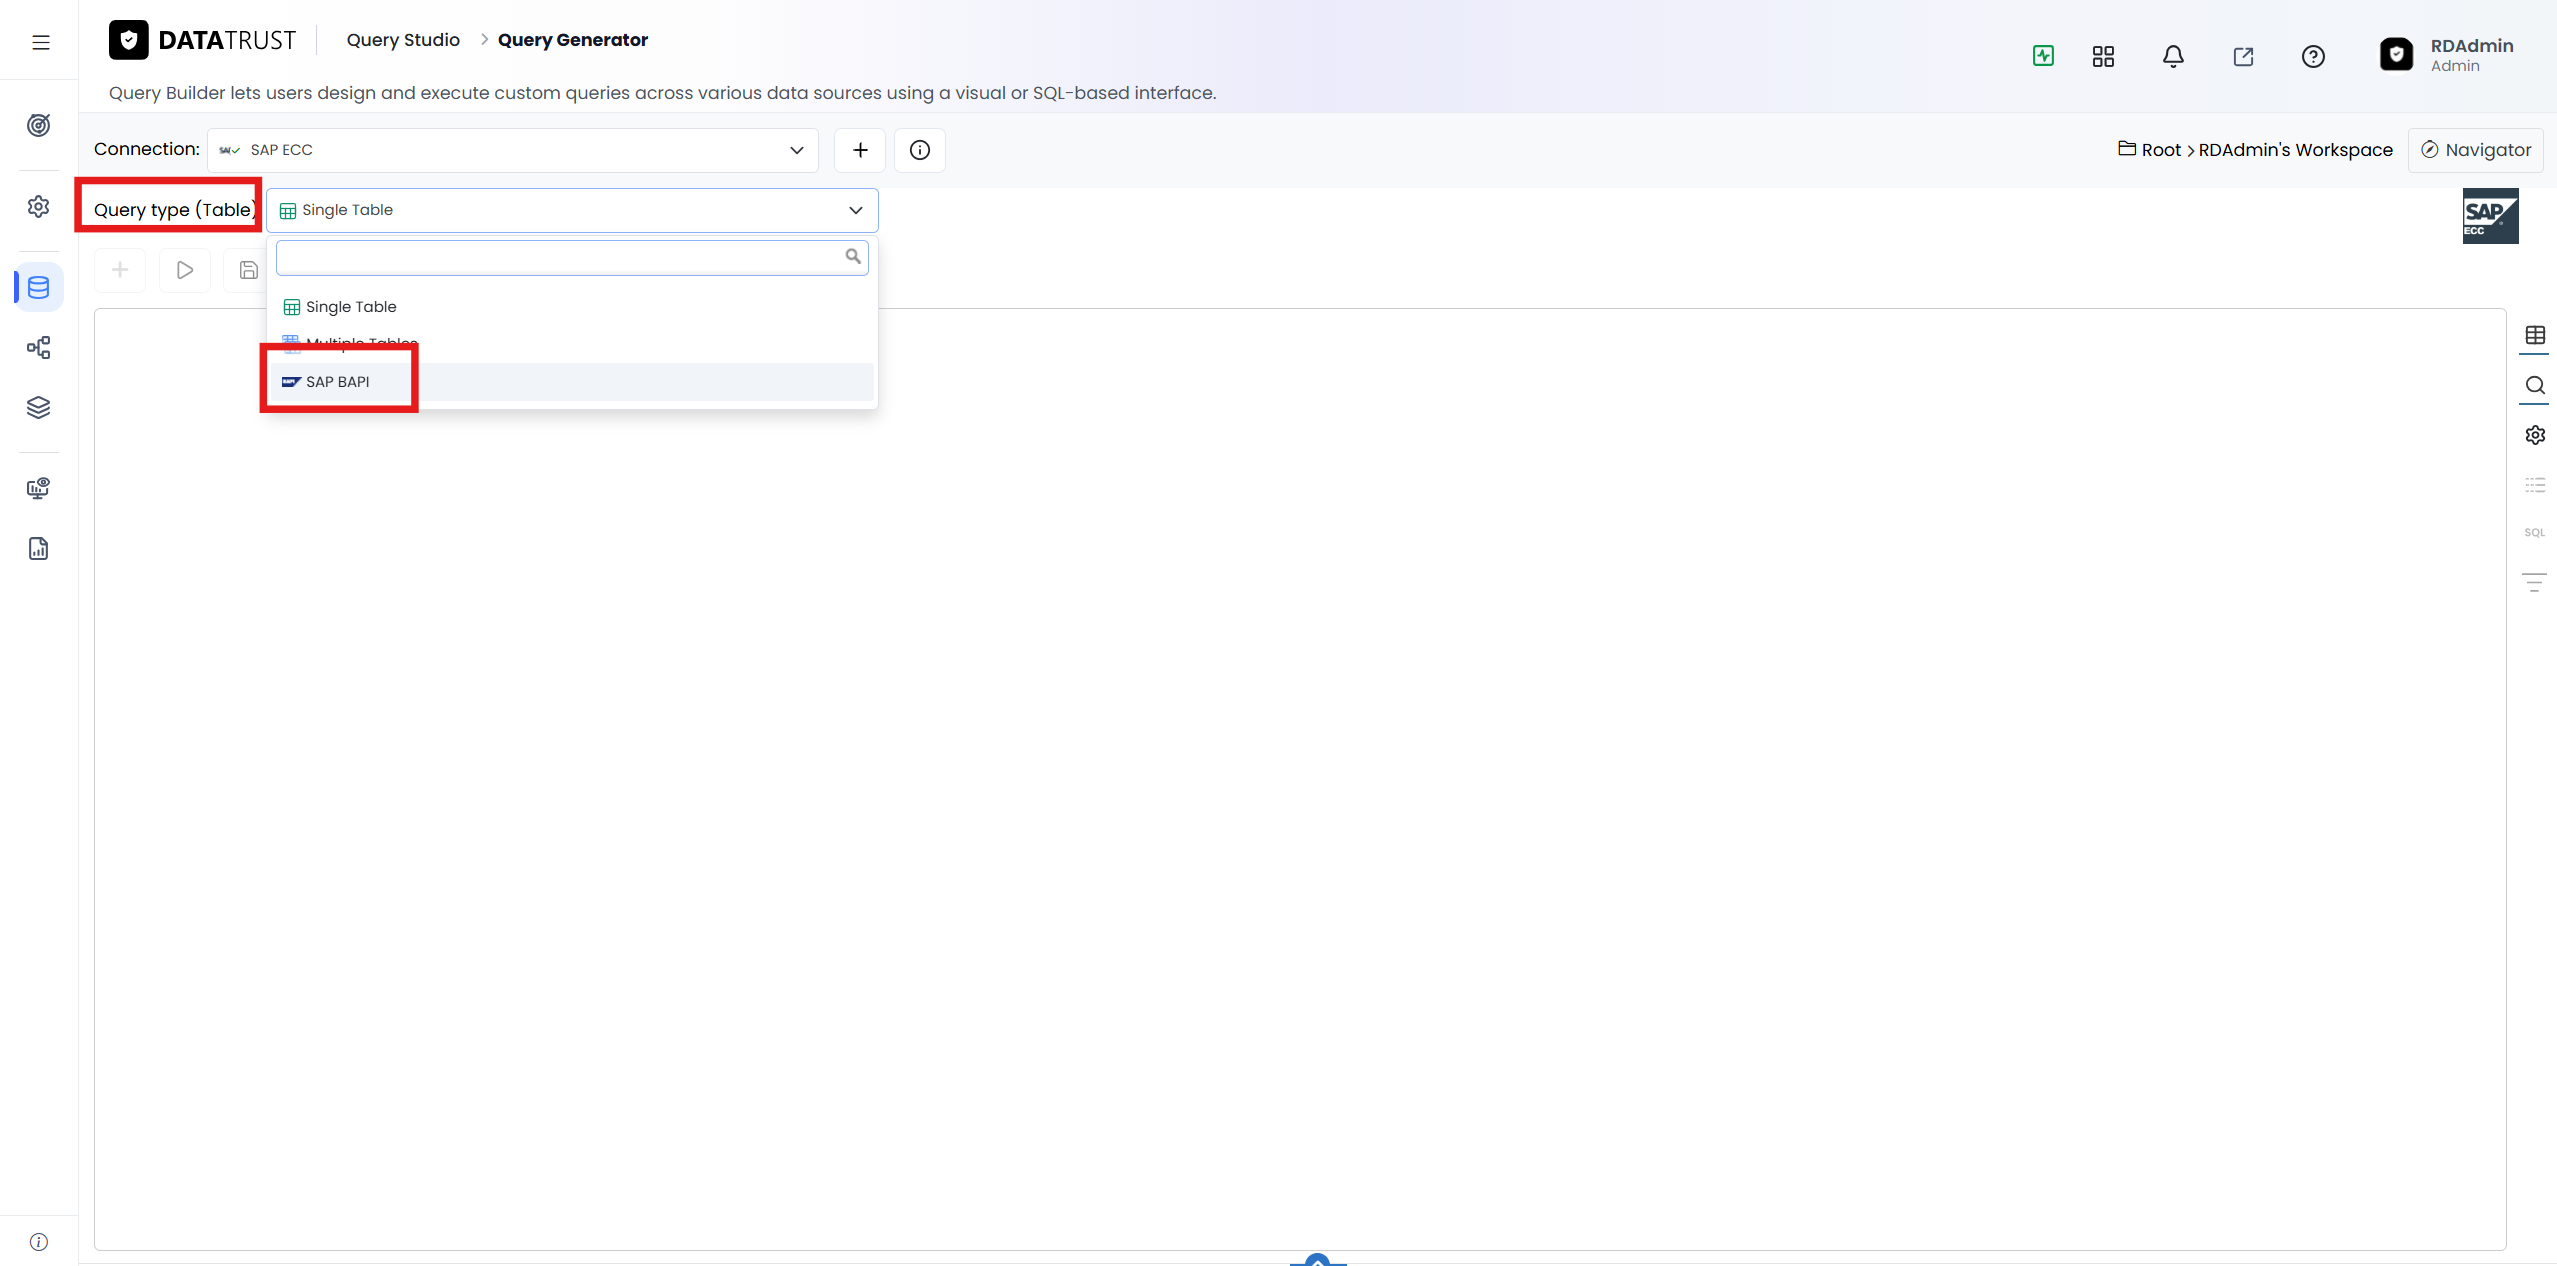2557x1266 pixels.
Task: Click RDAdmin's Workspace path
Action: pyautogui.click(x=2296, y=150)
